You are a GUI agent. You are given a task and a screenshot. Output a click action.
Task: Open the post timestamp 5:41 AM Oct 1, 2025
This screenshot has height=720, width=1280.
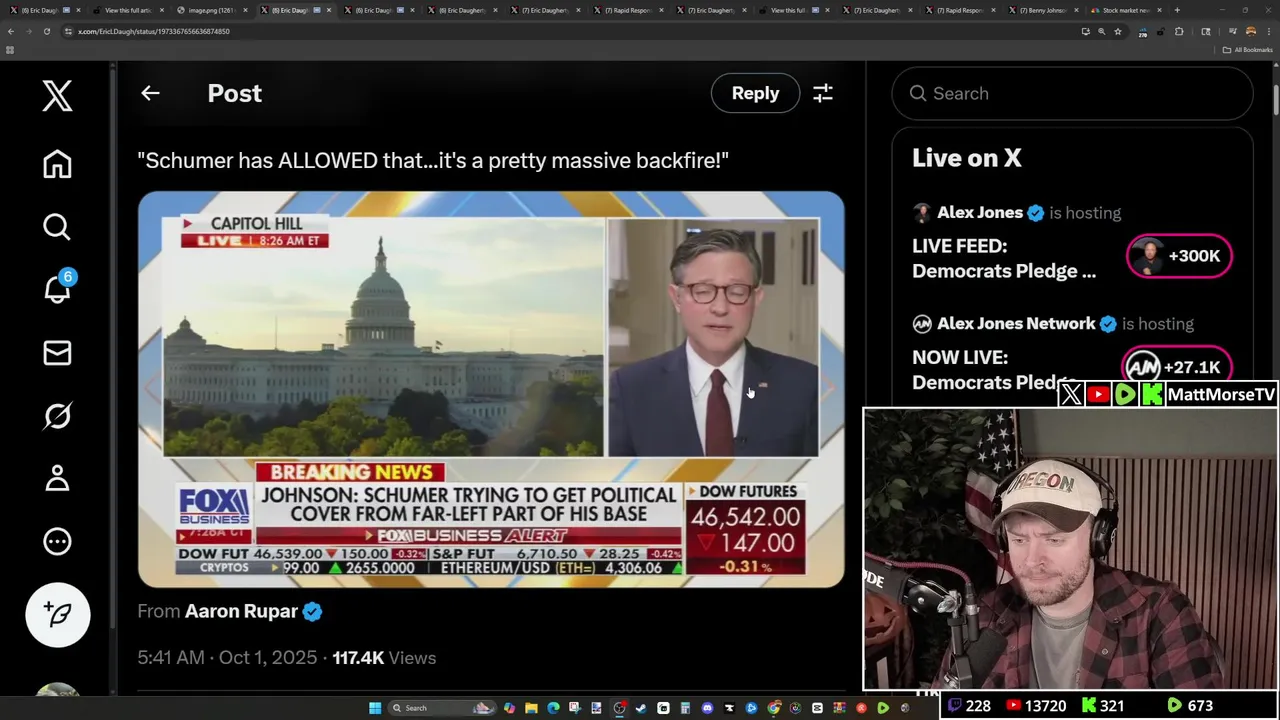[x=227, y=658]
